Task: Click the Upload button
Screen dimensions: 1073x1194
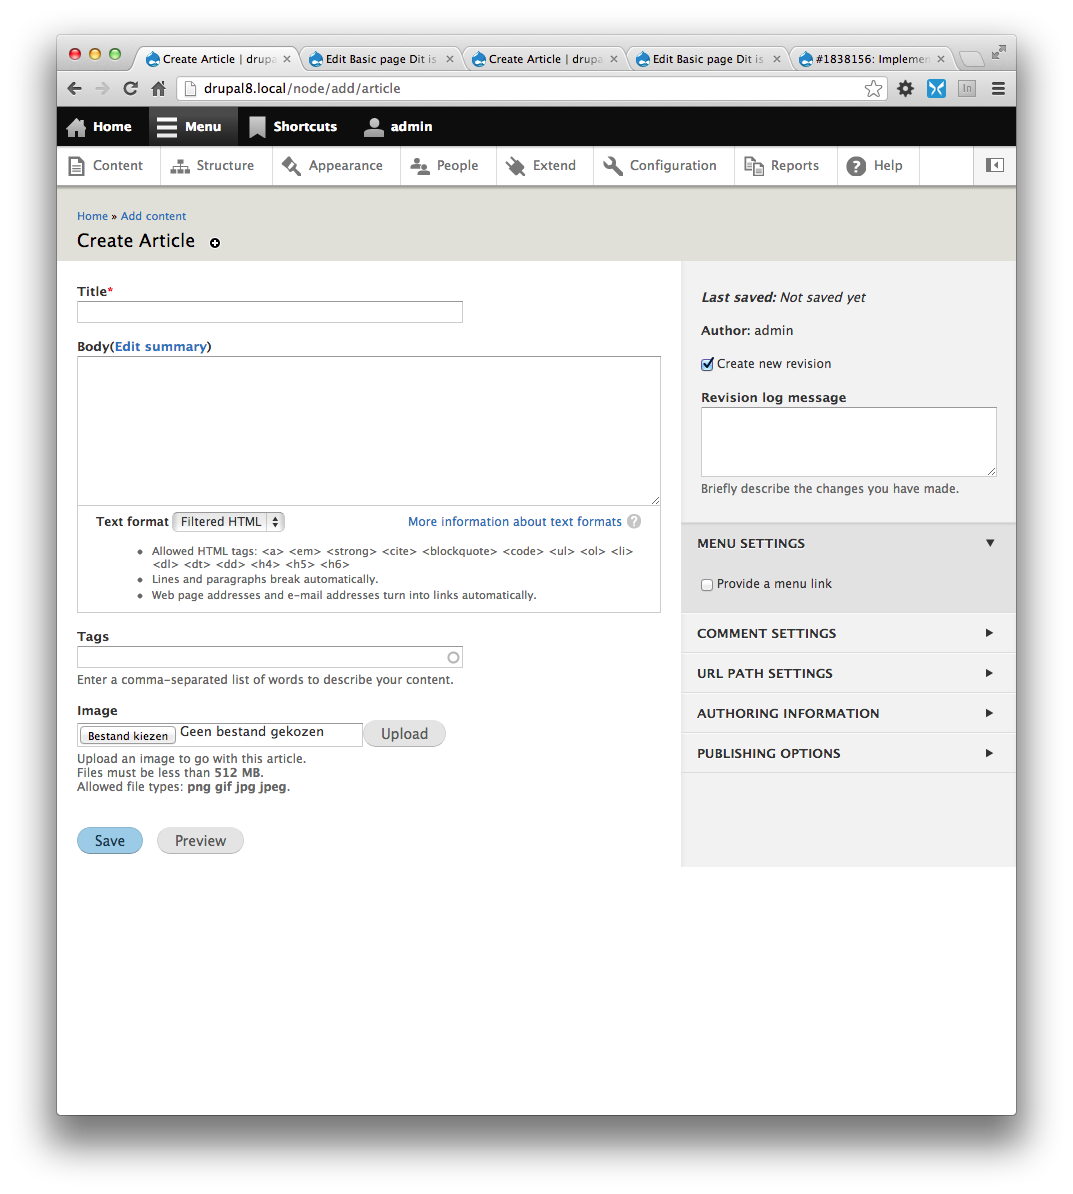Action: [404, 734]
